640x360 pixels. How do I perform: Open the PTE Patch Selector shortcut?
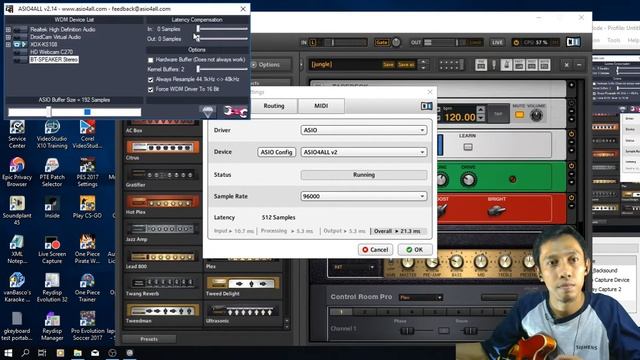coord(52,172)
